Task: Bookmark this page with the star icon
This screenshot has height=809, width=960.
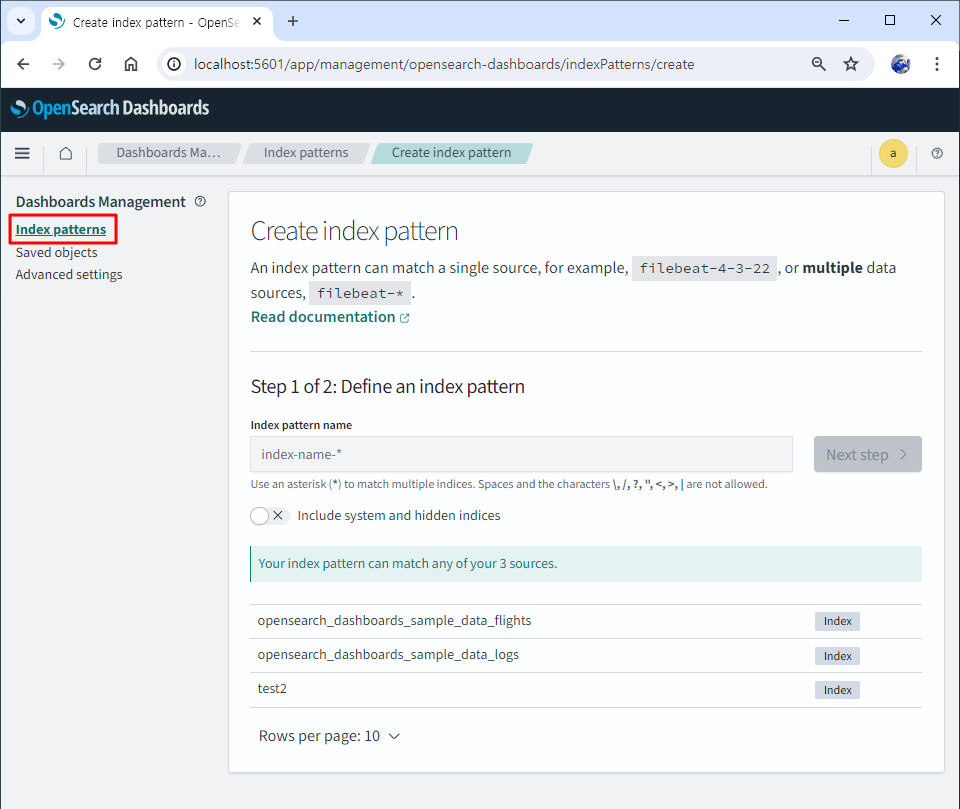Action: [851, 64]
